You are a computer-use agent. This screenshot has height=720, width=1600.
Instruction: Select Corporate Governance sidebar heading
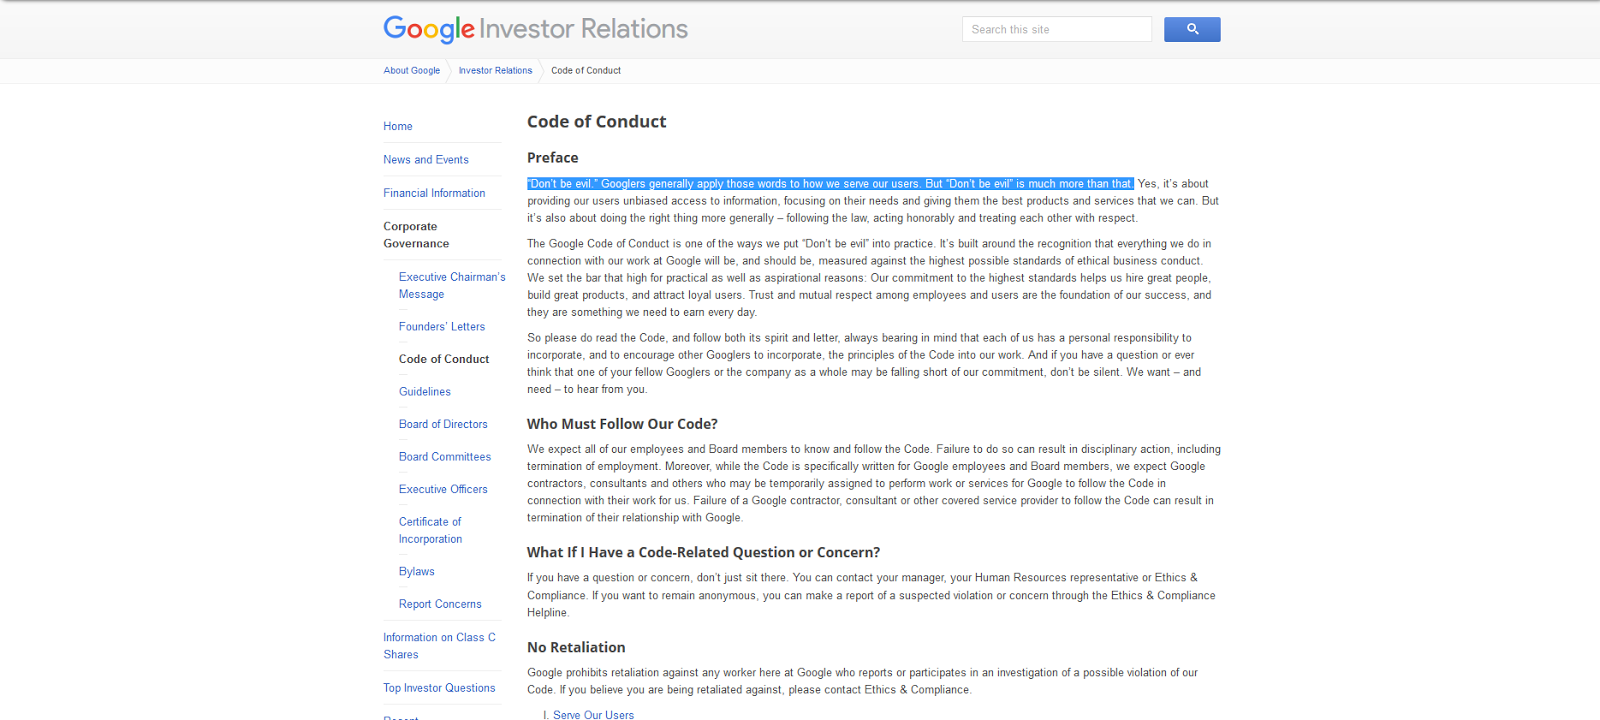pyautogui.click(x=416, y=235)
